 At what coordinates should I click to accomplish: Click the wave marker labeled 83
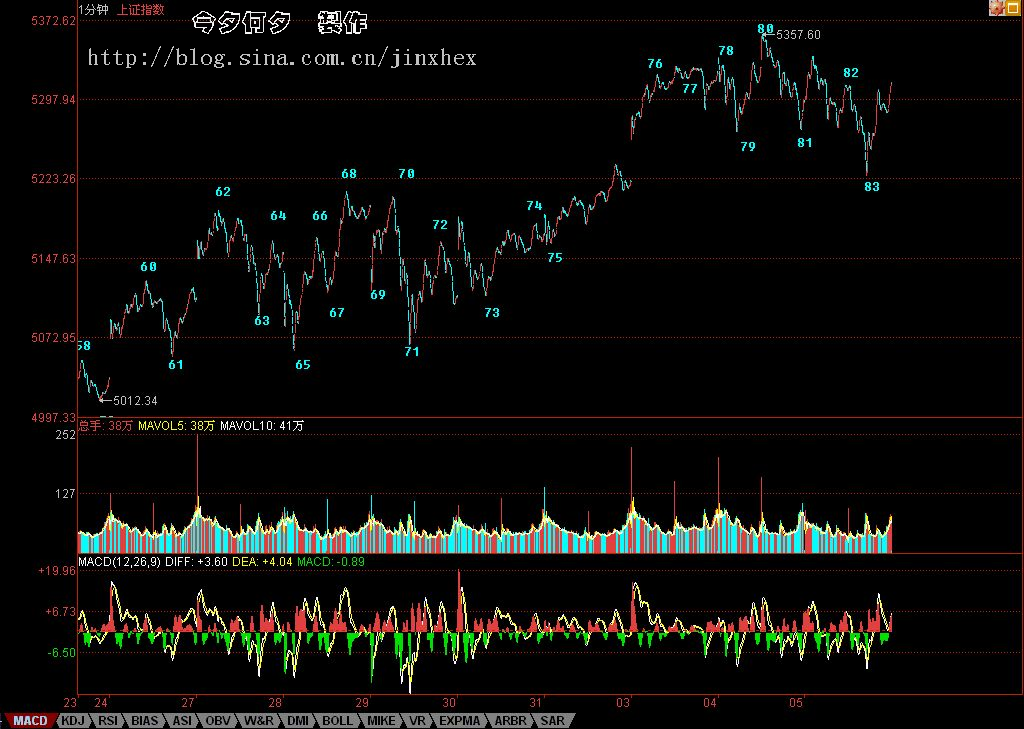[872, 186]
